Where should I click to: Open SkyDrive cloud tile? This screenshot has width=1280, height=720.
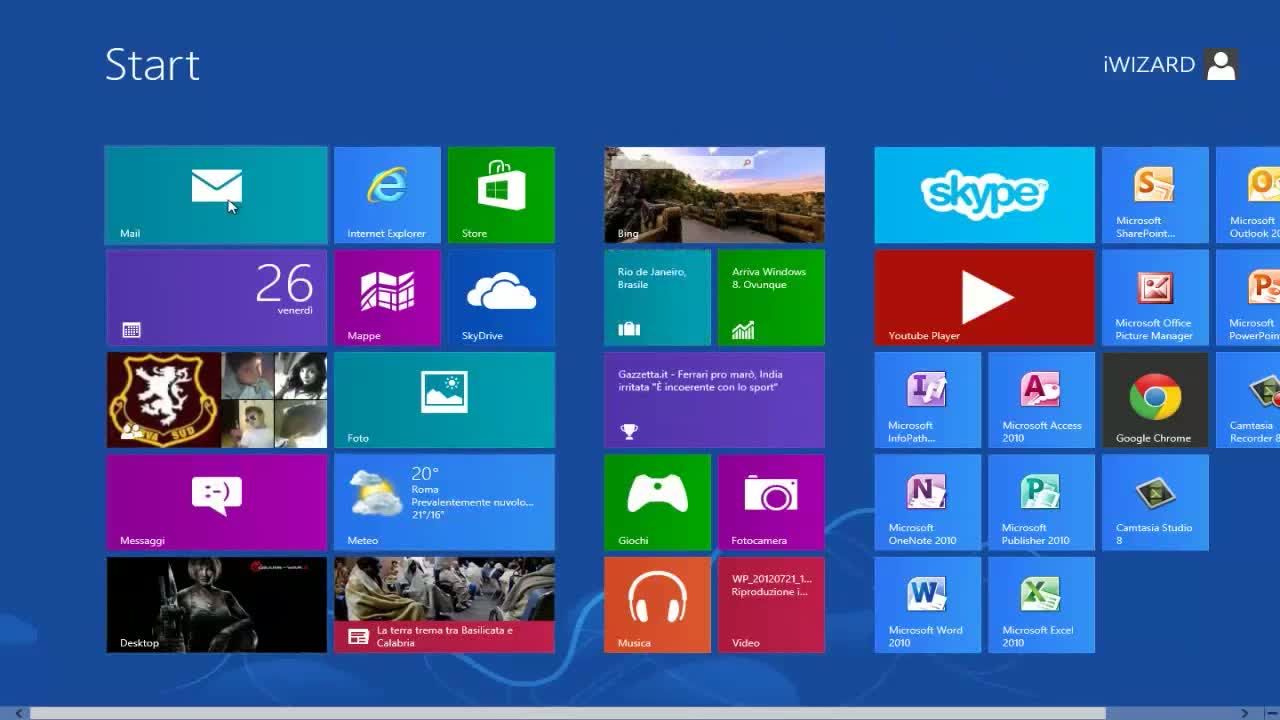pyautogui.click(x=501, y=297)
